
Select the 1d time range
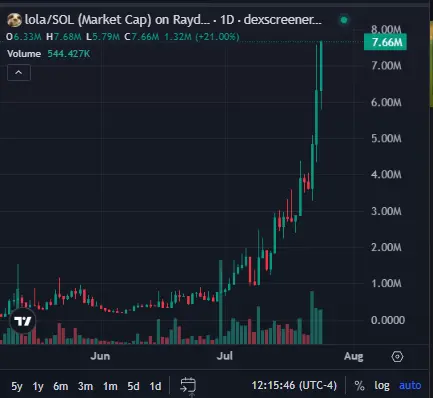coord(155,386)
